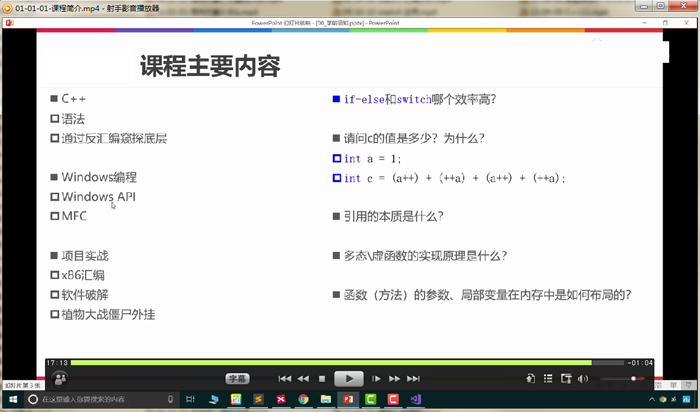Click 通过反汇编窥探底层 item
Image resolution: width=700 pixels, height=412 pixels.
tap(114, 138)
